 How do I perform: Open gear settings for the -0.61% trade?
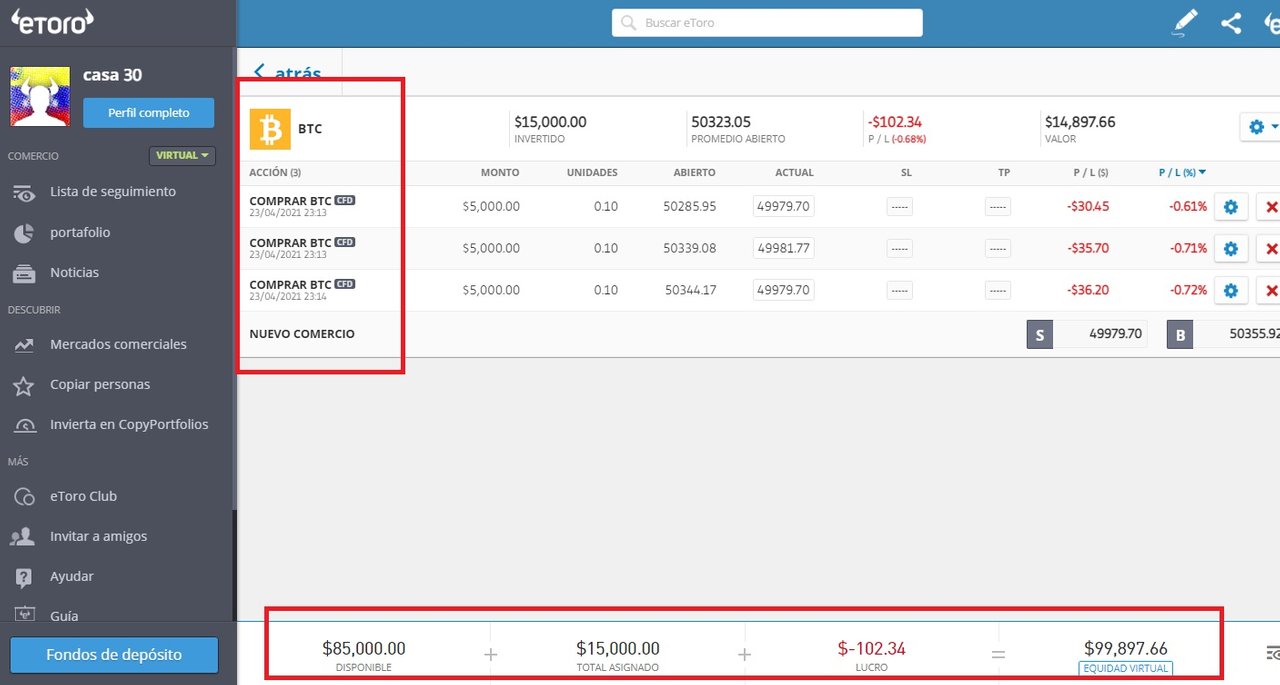click(x=1231, y=207)
